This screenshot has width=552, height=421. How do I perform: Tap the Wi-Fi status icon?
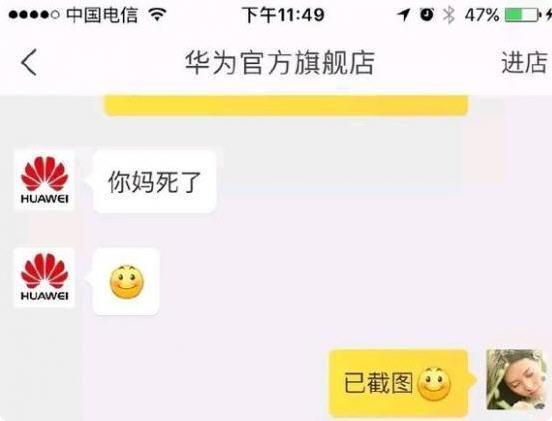click(x=157, y=15)
